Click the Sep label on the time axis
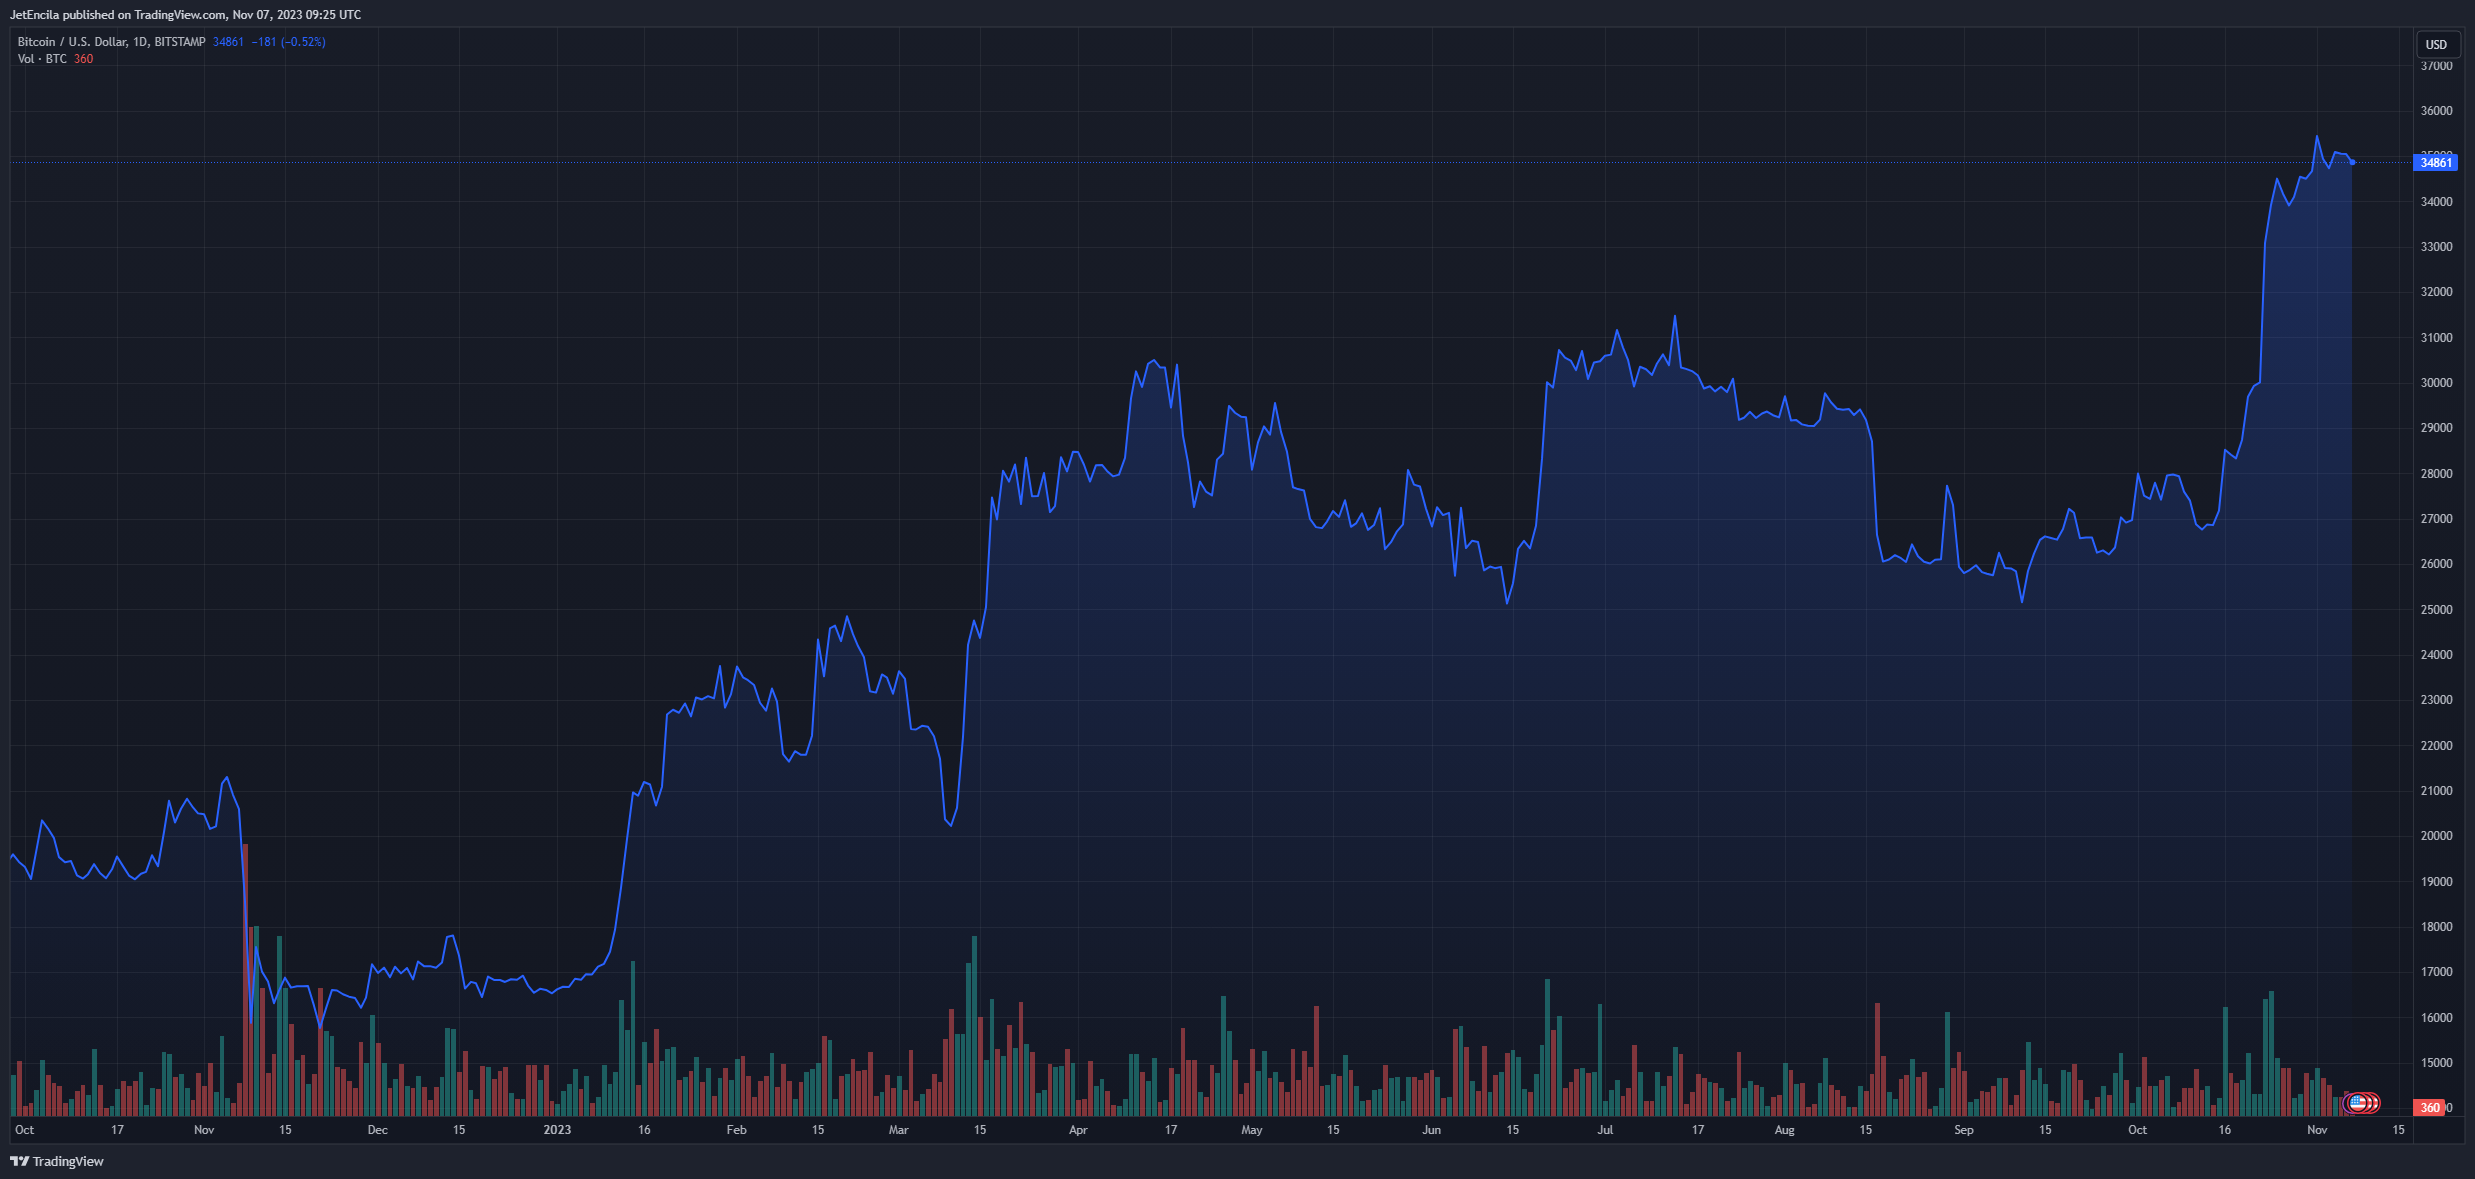 click(1964, 1130)
